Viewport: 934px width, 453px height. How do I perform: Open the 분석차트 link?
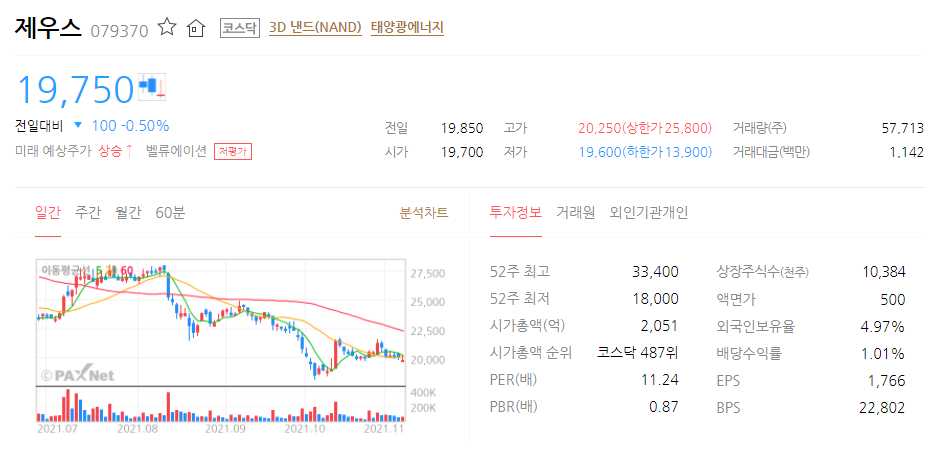(x=424, y=213)
